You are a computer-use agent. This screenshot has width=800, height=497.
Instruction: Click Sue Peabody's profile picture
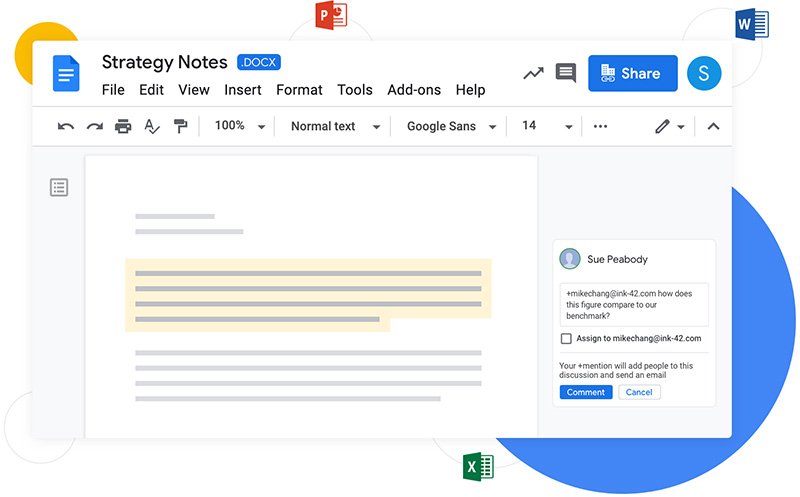tap(569, 259)
